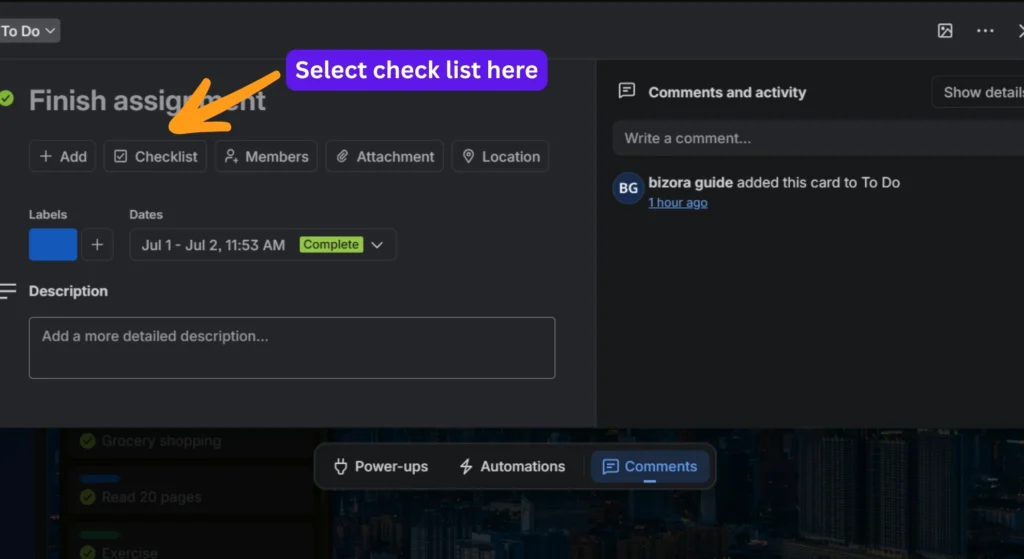This screenshot has height=559, width=1024.
Task: Toggle the Finish assignment complete checkmark
Action: [x=7, y=99]
